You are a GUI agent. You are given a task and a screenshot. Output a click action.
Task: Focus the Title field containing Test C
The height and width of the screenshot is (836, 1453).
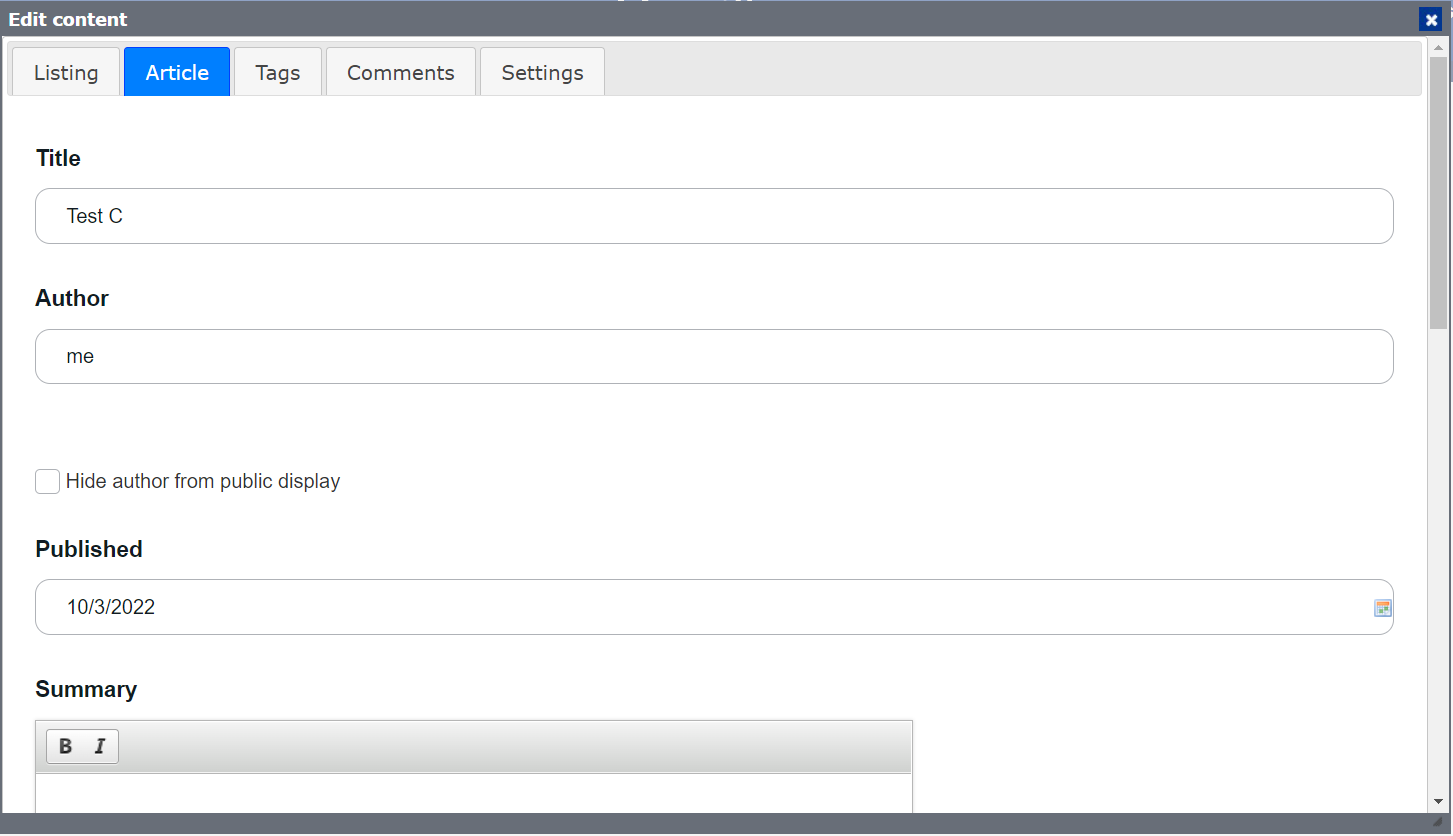click(x=714, y=216)
